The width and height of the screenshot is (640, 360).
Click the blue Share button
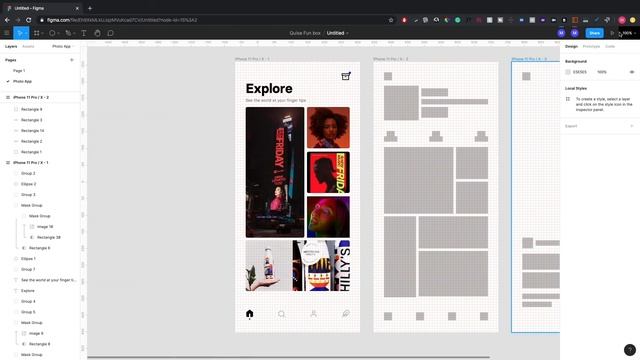(594, 33)
